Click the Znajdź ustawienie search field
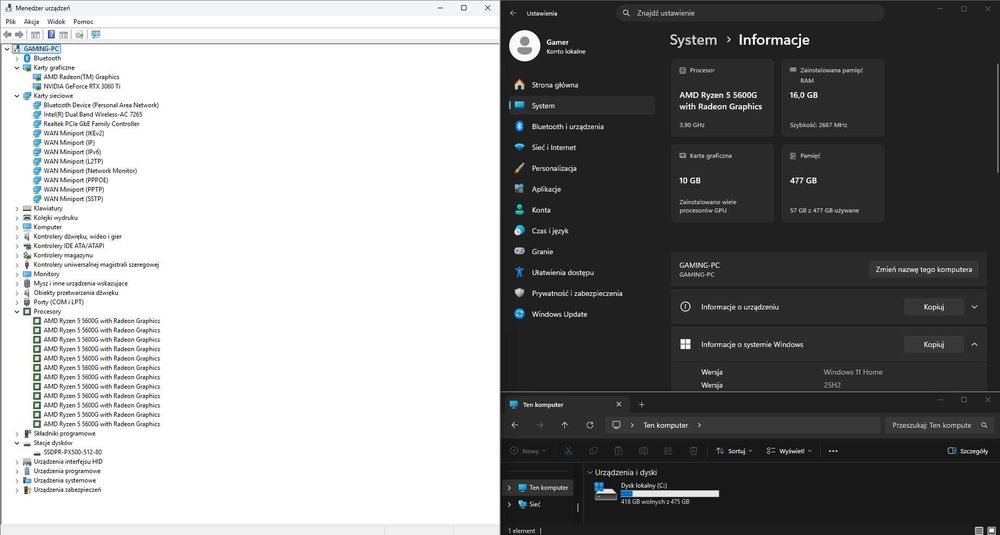 point(750,13)
